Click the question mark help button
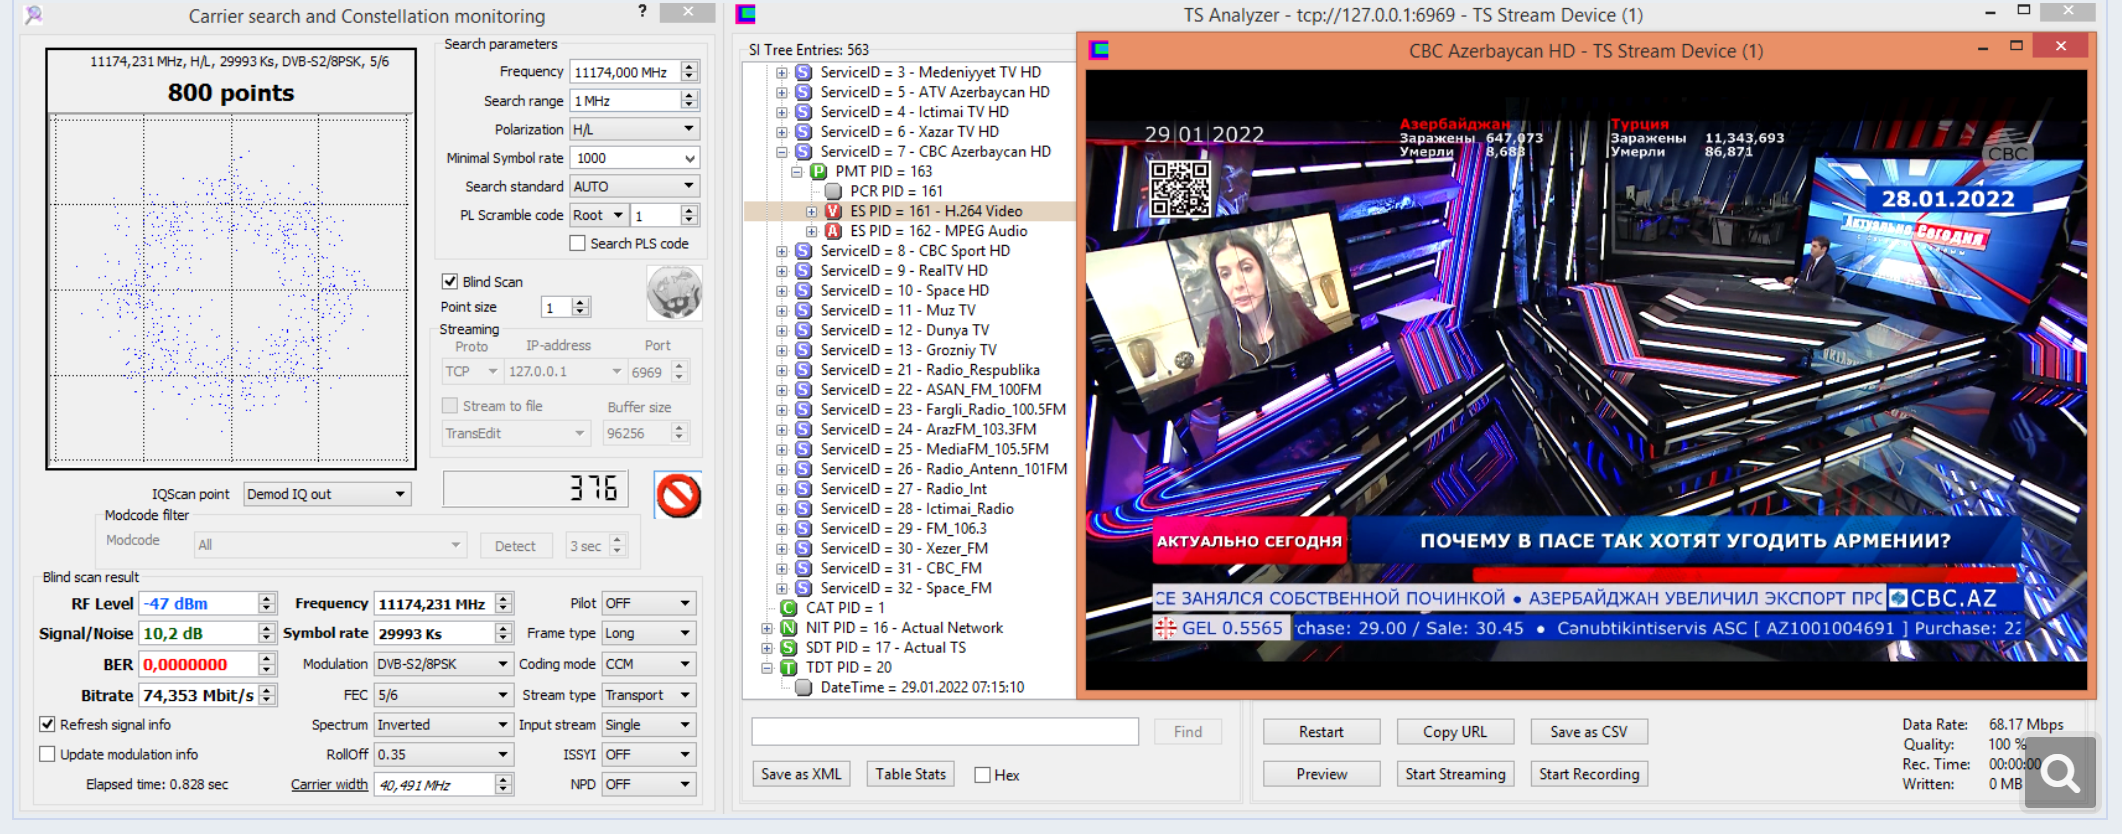This screenshot has height=834, width=2122. click(642, 11)
